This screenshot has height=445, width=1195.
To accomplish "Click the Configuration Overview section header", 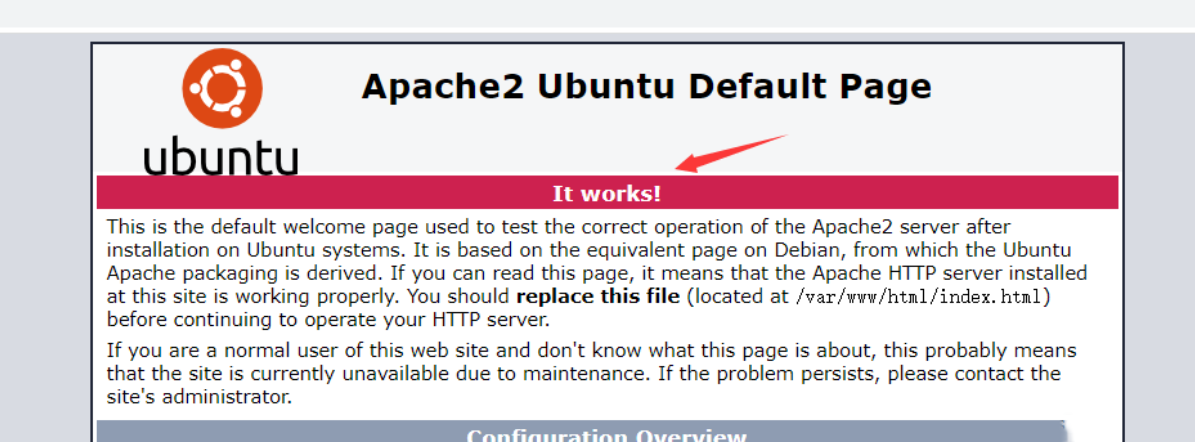I will (606, 436).
